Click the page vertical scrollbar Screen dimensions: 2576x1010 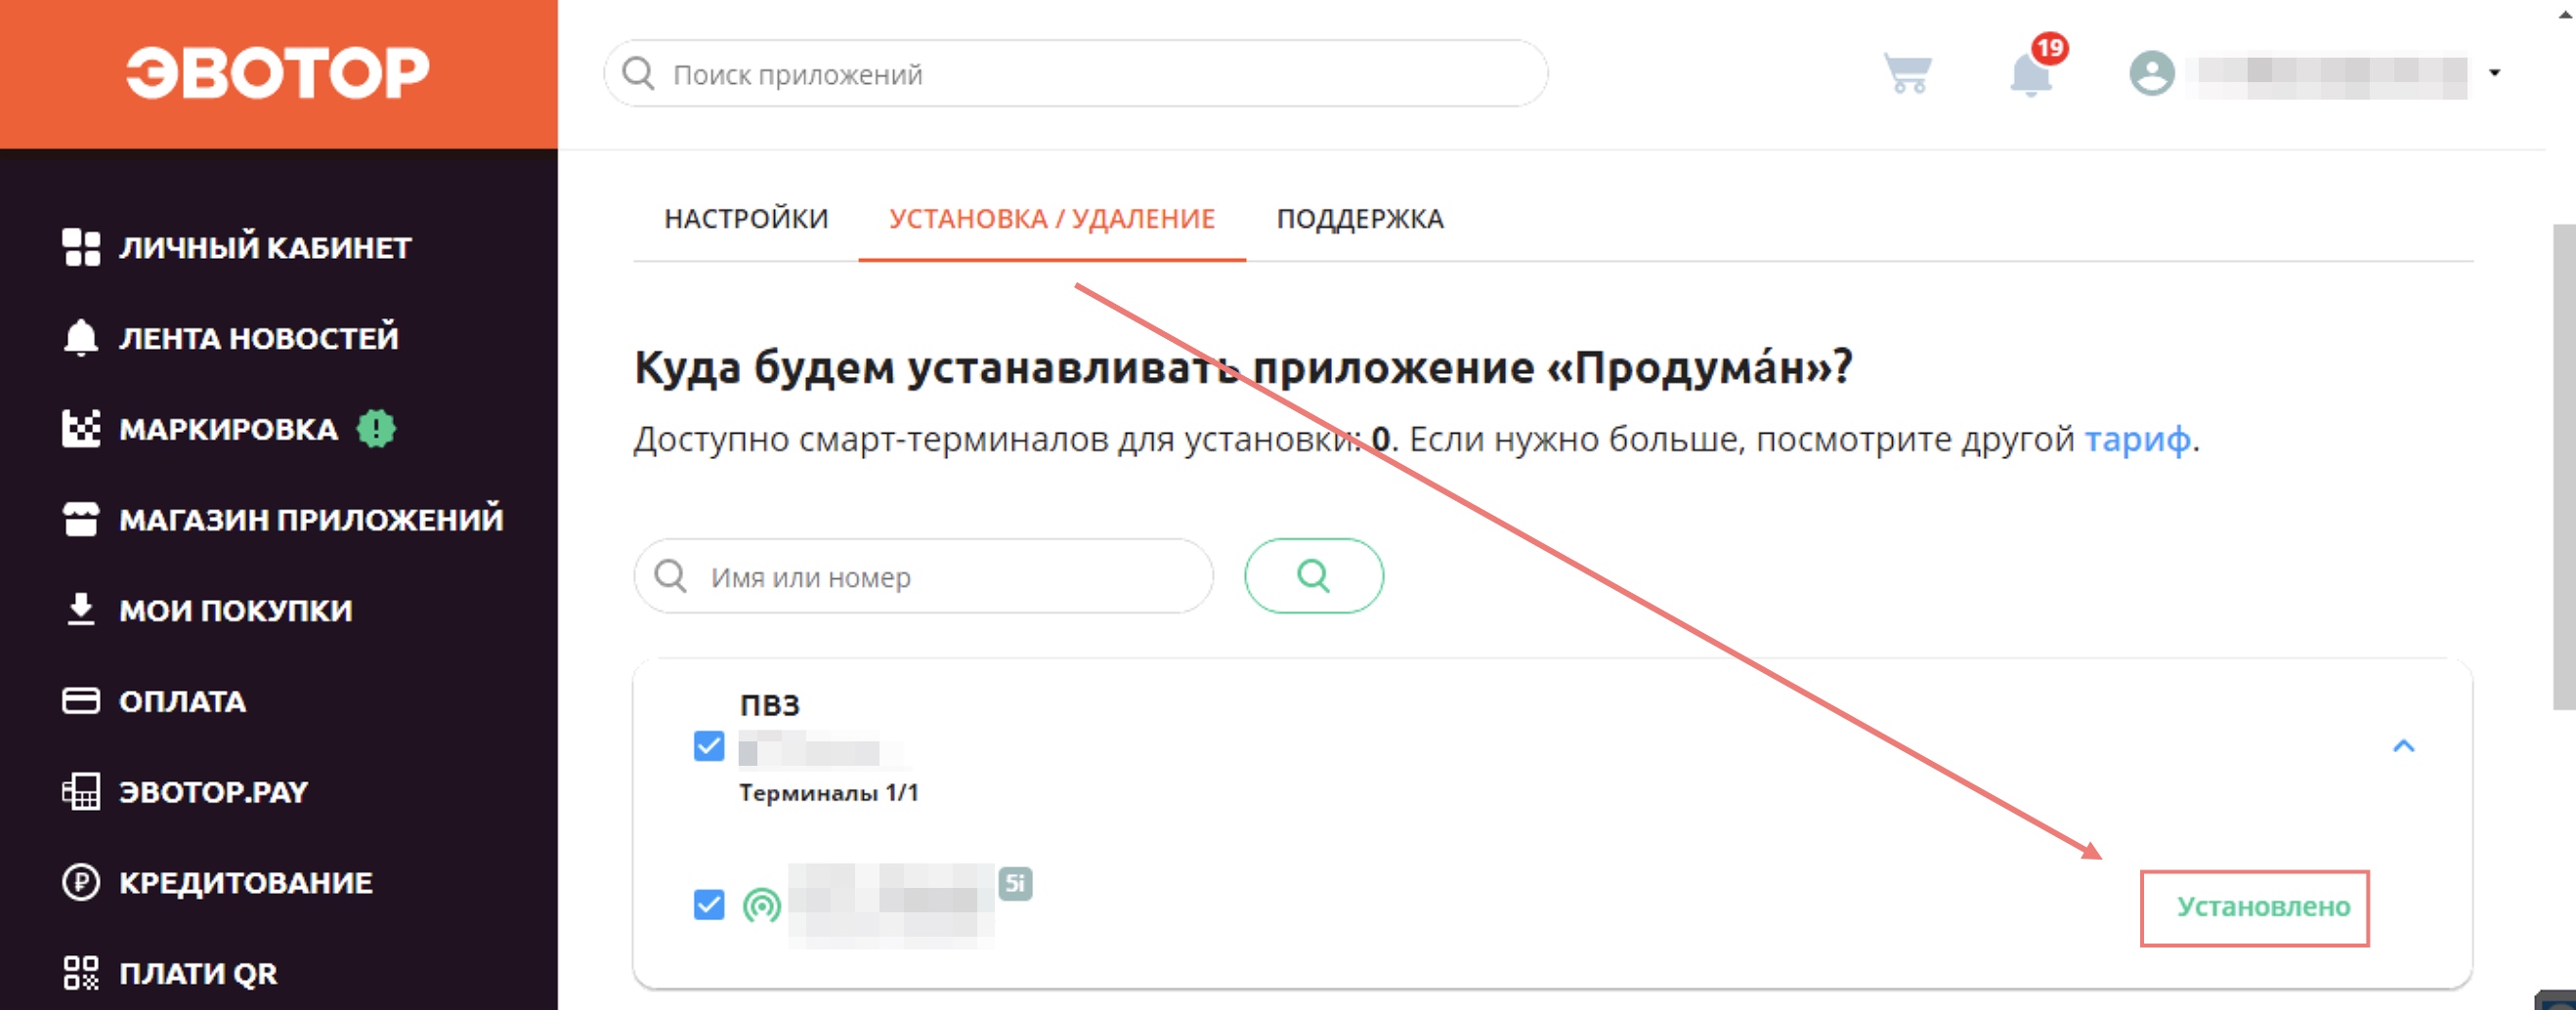pyautogui.click(x=2564, y=466)
